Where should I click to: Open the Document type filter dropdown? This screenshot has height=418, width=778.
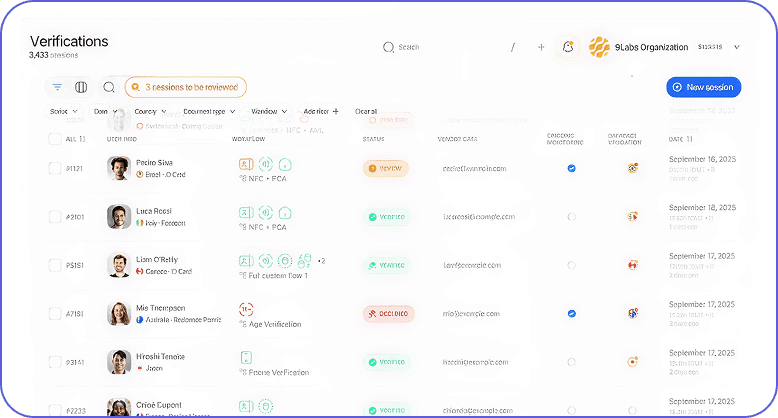click(209, 111)
